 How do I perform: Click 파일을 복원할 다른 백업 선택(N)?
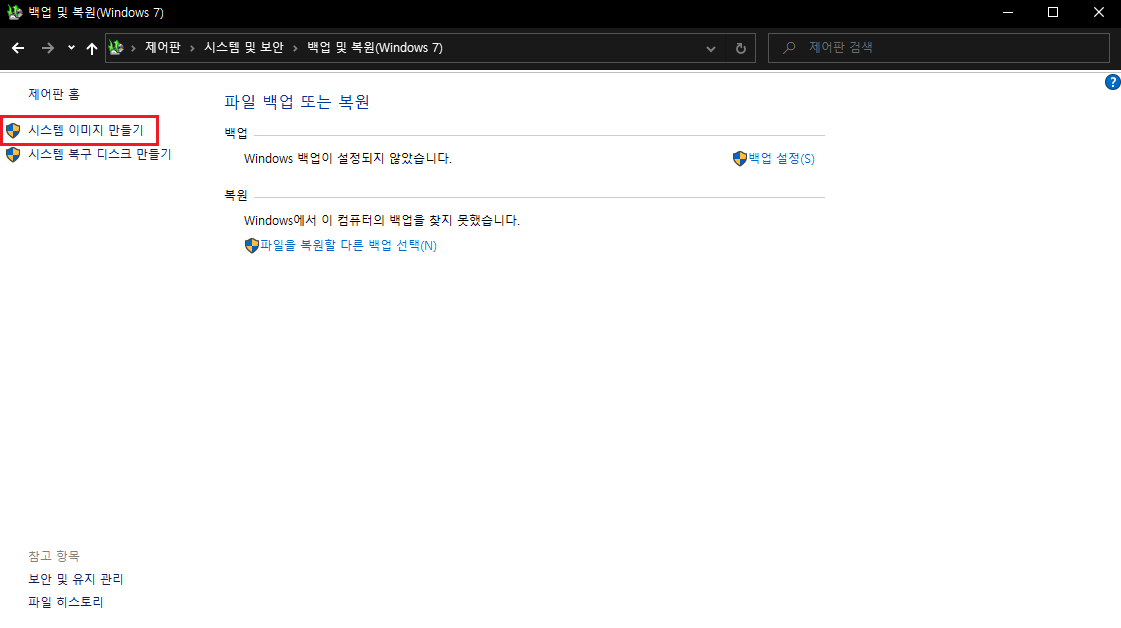click(348, 245)
